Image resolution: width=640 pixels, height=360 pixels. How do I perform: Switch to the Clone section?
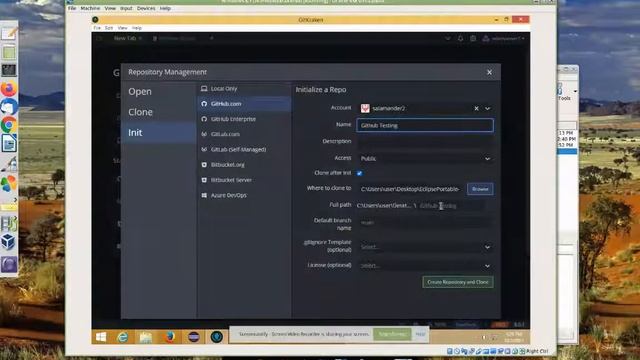158,112
